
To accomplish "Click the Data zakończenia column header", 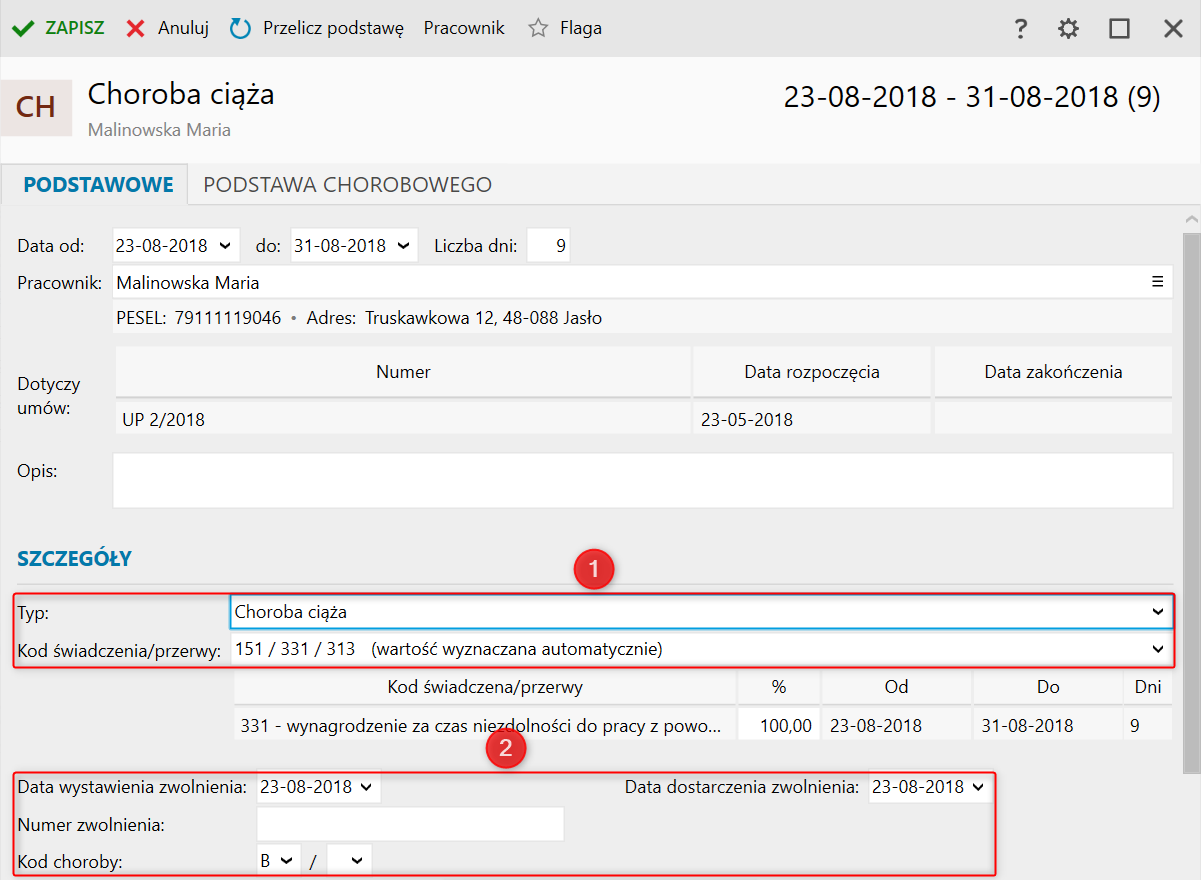I will 1053,372.
